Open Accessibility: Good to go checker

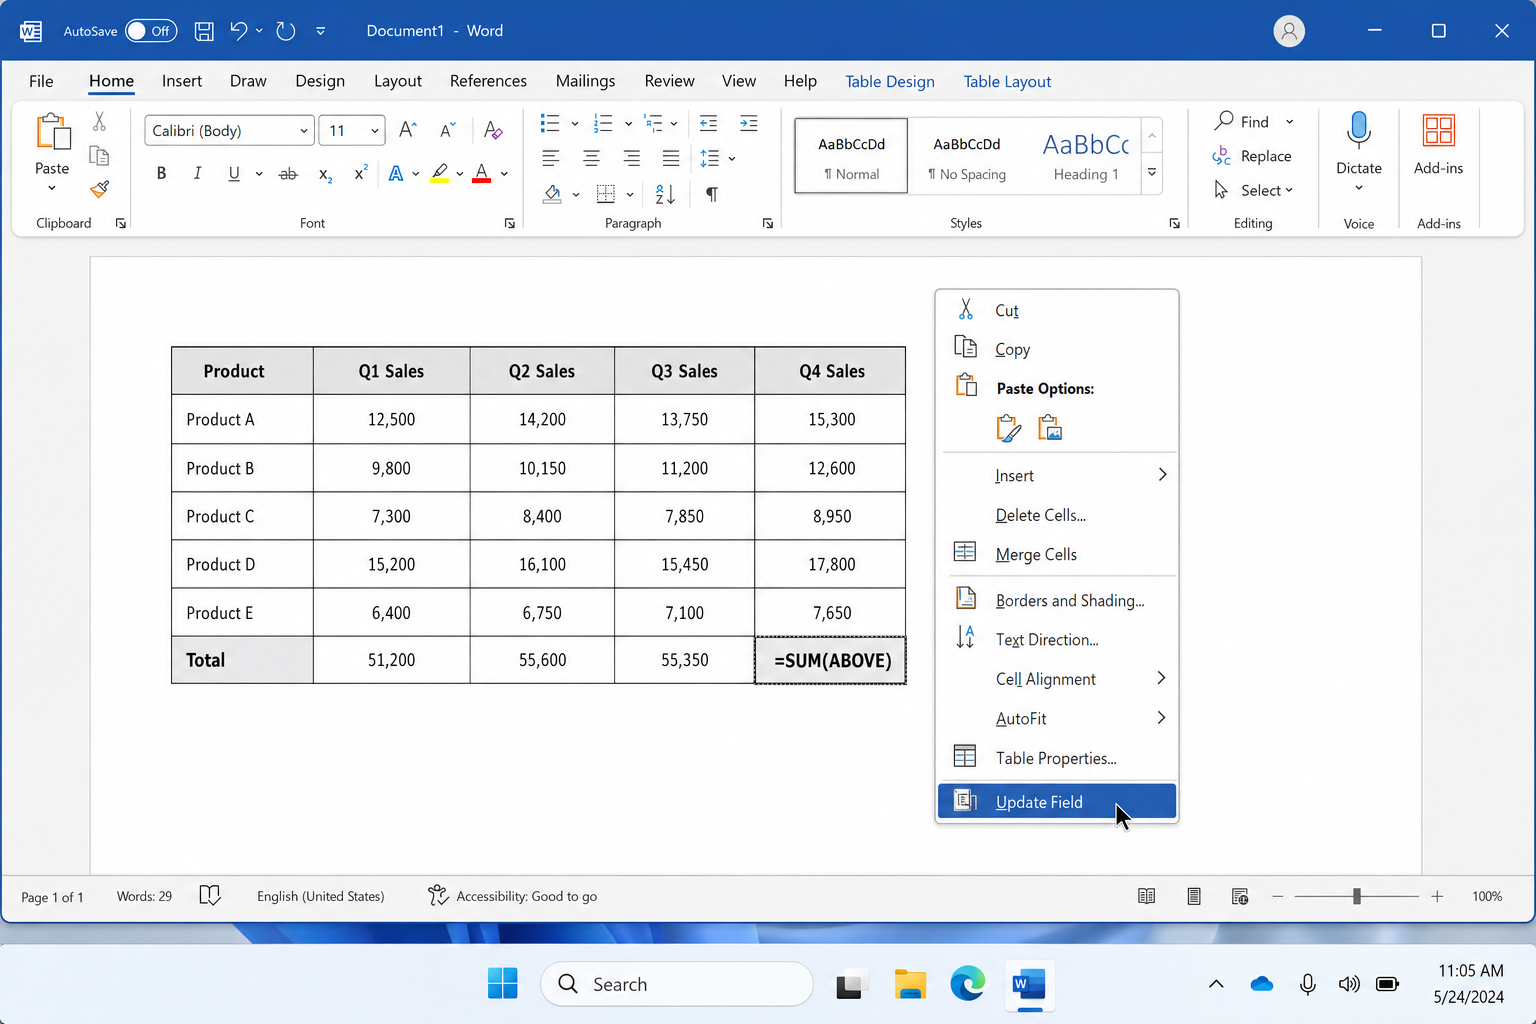(512, 896)
